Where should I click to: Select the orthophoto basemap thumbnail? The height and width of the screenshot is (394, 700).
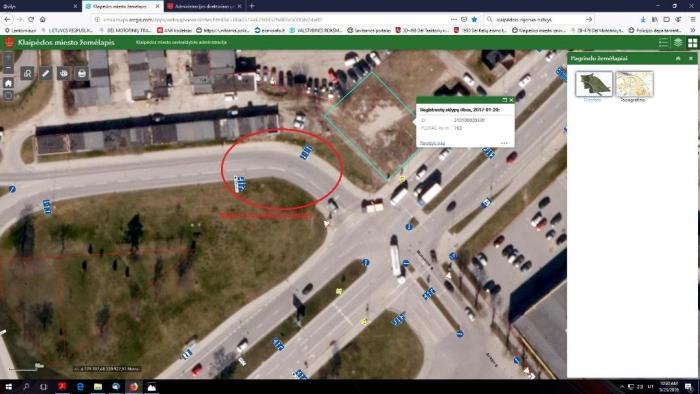coord(594,84)
